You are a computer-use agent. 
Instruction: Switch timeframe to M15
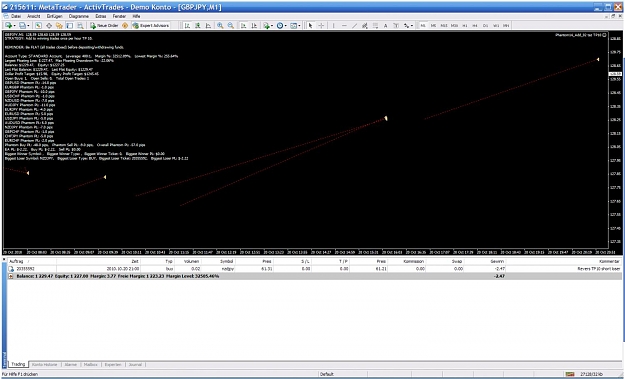pos(444,26)
